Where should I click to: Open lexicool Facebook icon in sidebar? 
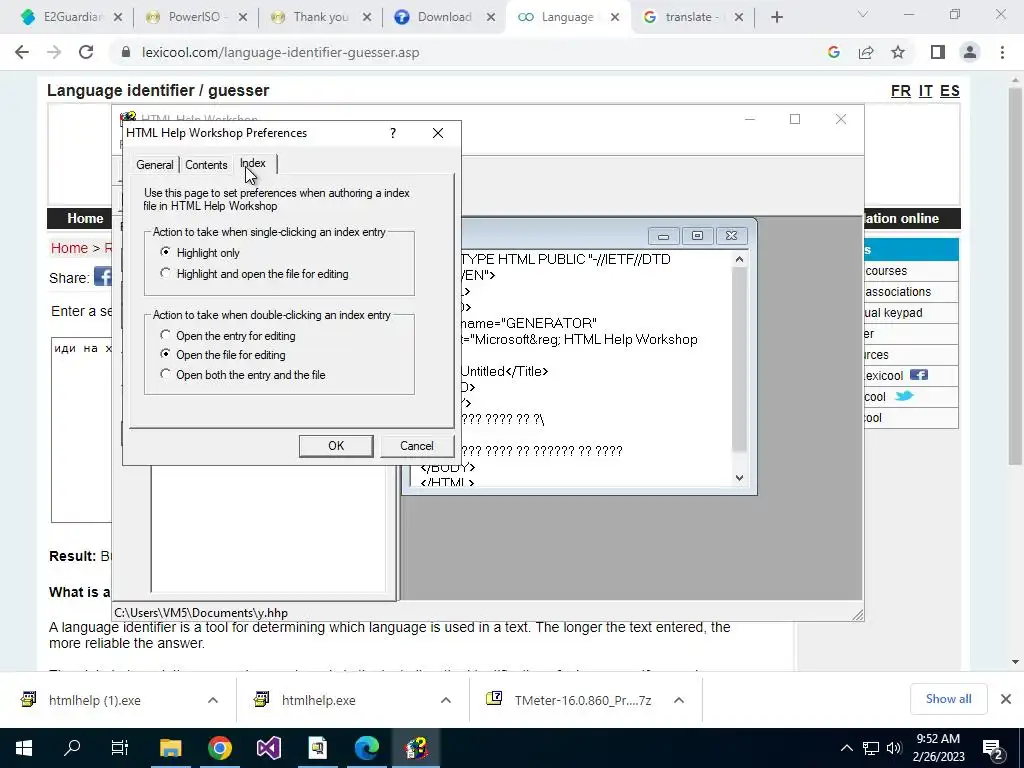(x=919, y=375)
